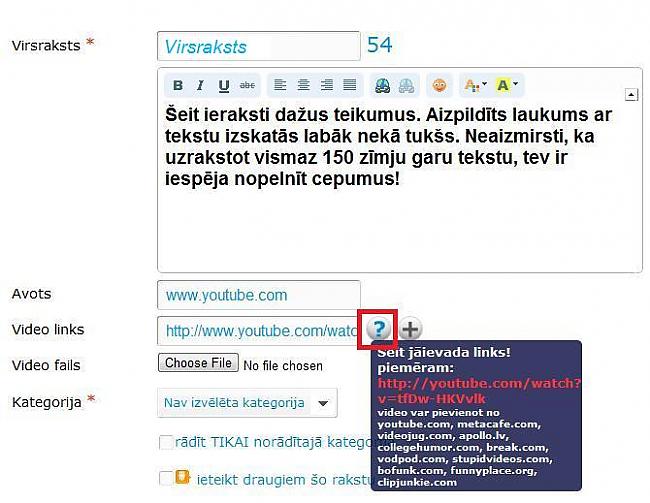Image resolution: width=650 pixels, height=503 pixels.
Task: Enable 'ieteikt draugiem šo rakstu' checkbox
Action: click(166, 478)
